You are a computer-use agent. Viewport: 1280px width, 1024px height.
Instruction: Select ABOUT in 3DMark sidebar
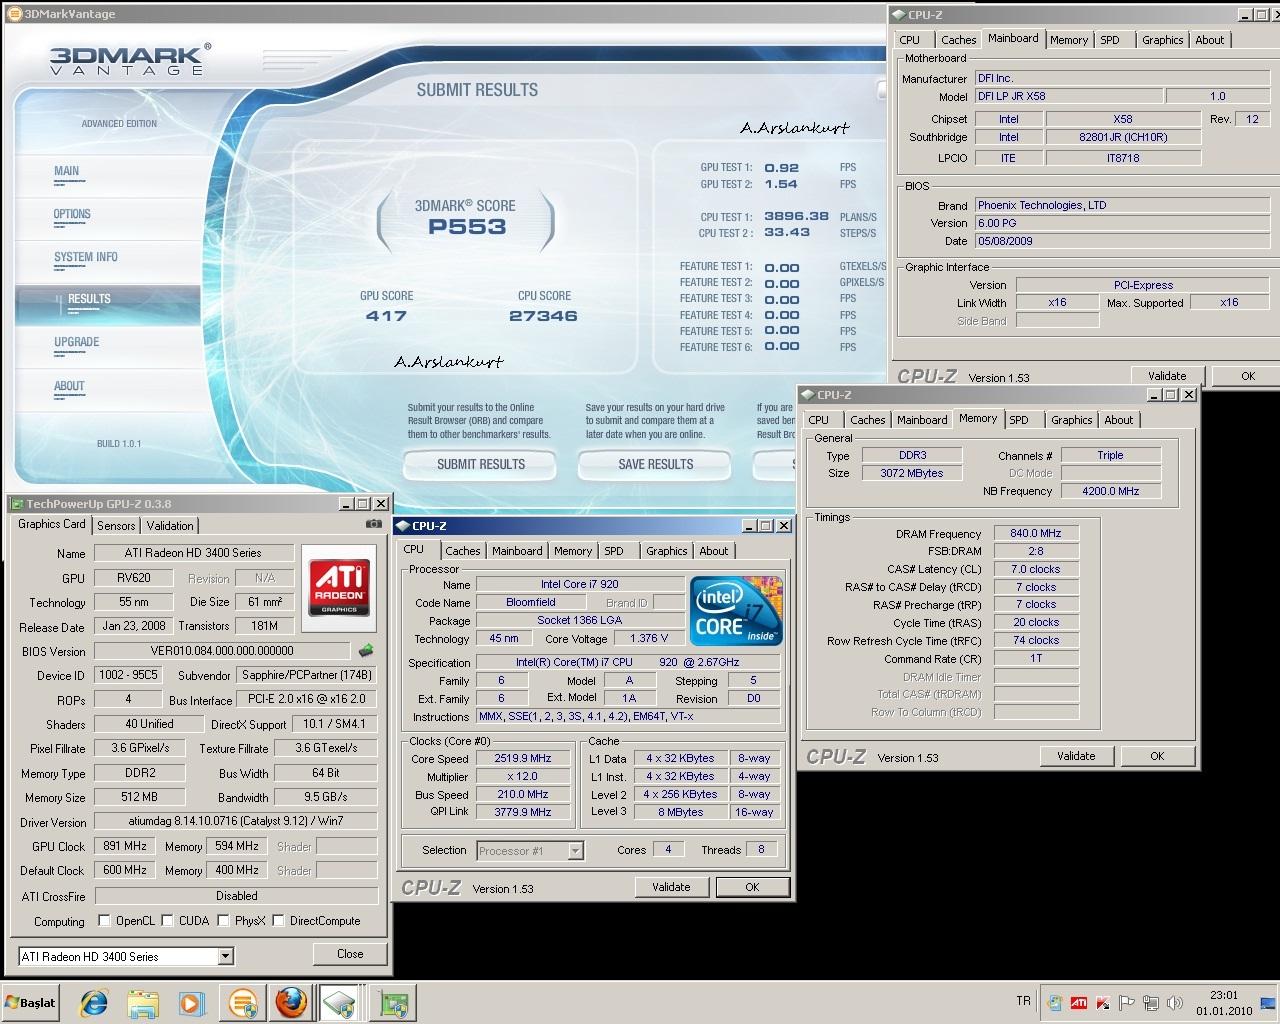[69, 386]
